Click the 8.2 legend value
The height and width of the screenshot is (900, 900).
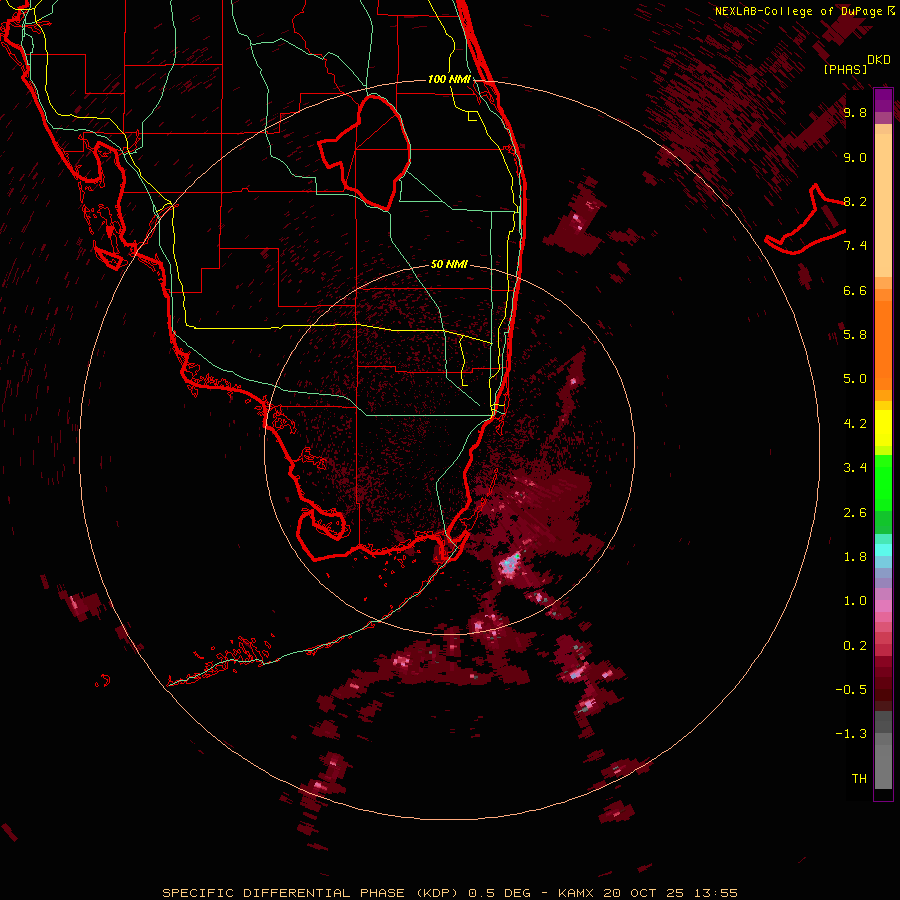pos(855,201)
